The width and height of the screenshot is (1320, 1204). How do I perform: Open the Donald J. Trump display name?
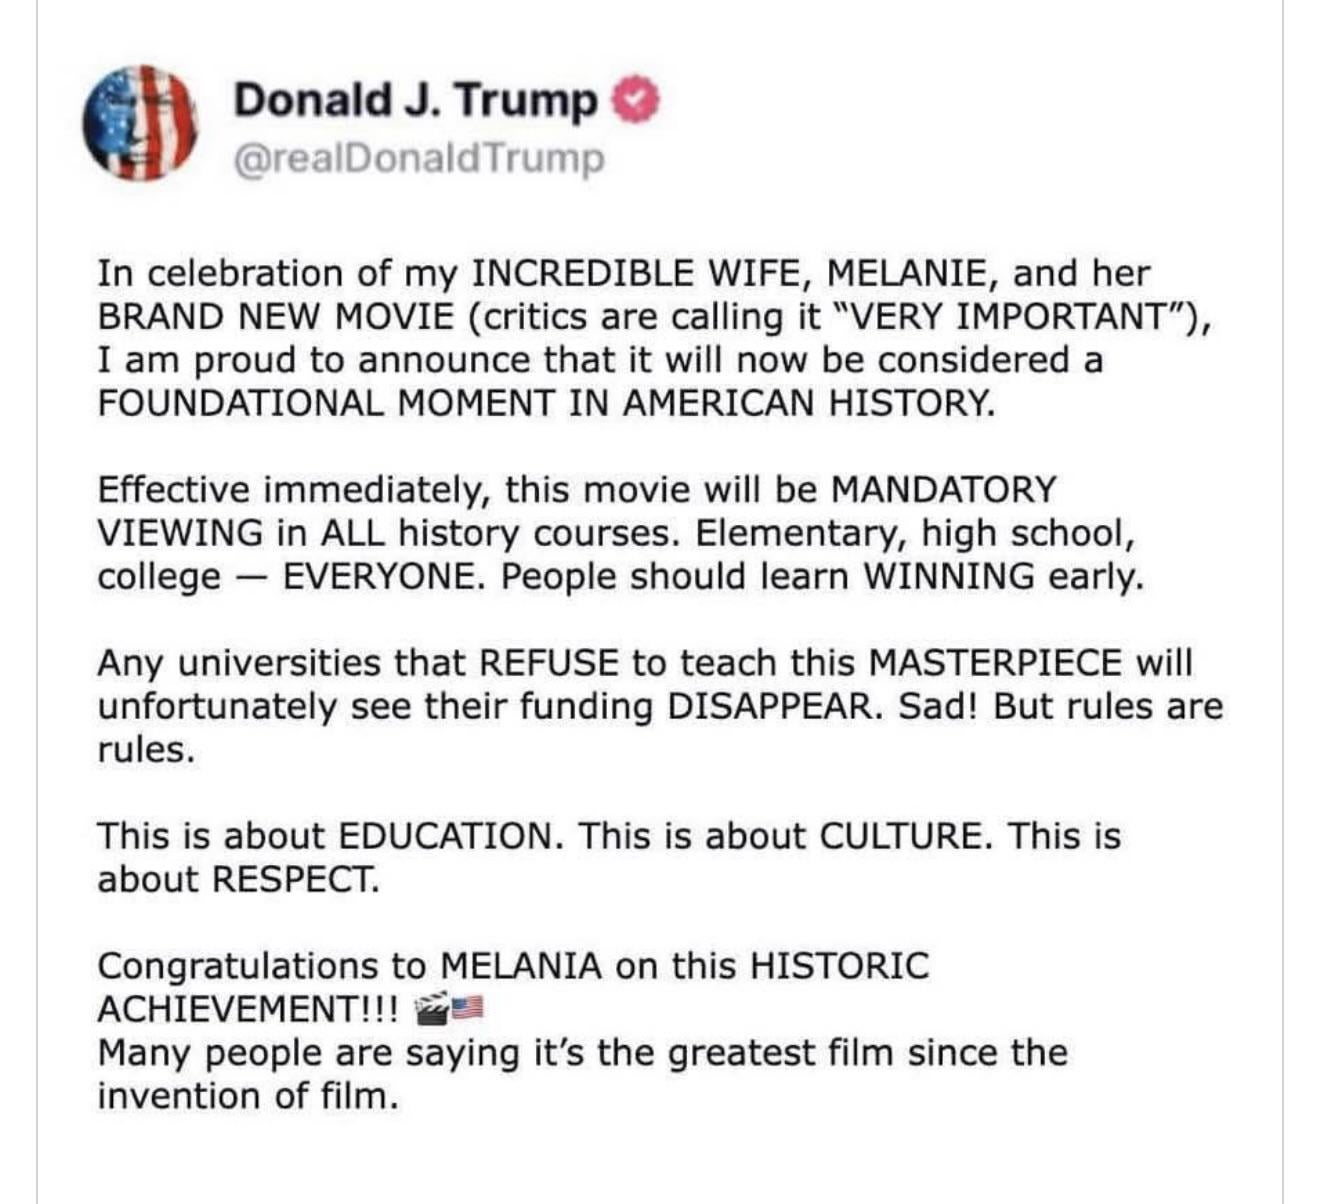(x=415, y=101)
